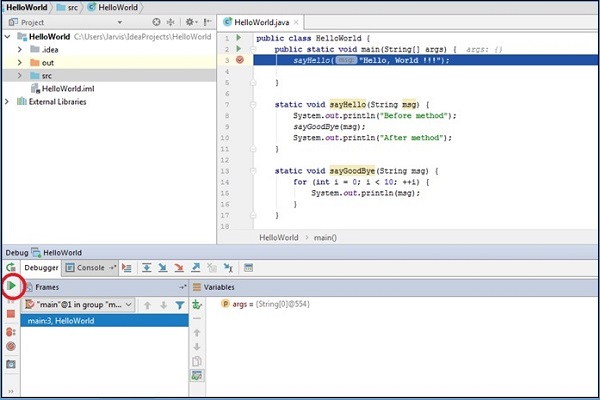Screen dimensions: 600x400
Task: Click the Evaluate Expression calculator icon
Action: coord(248,268)
